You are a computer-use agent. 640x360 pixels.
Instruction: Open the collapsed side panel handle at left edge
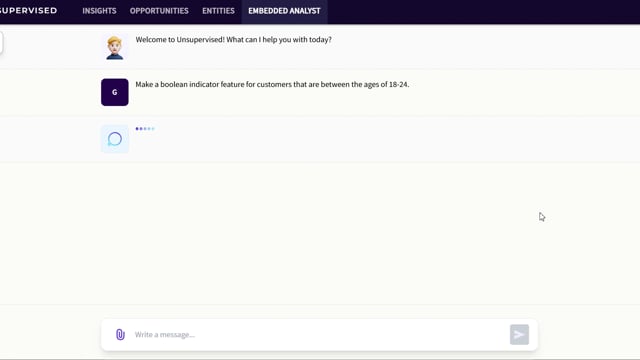point(1,43)
